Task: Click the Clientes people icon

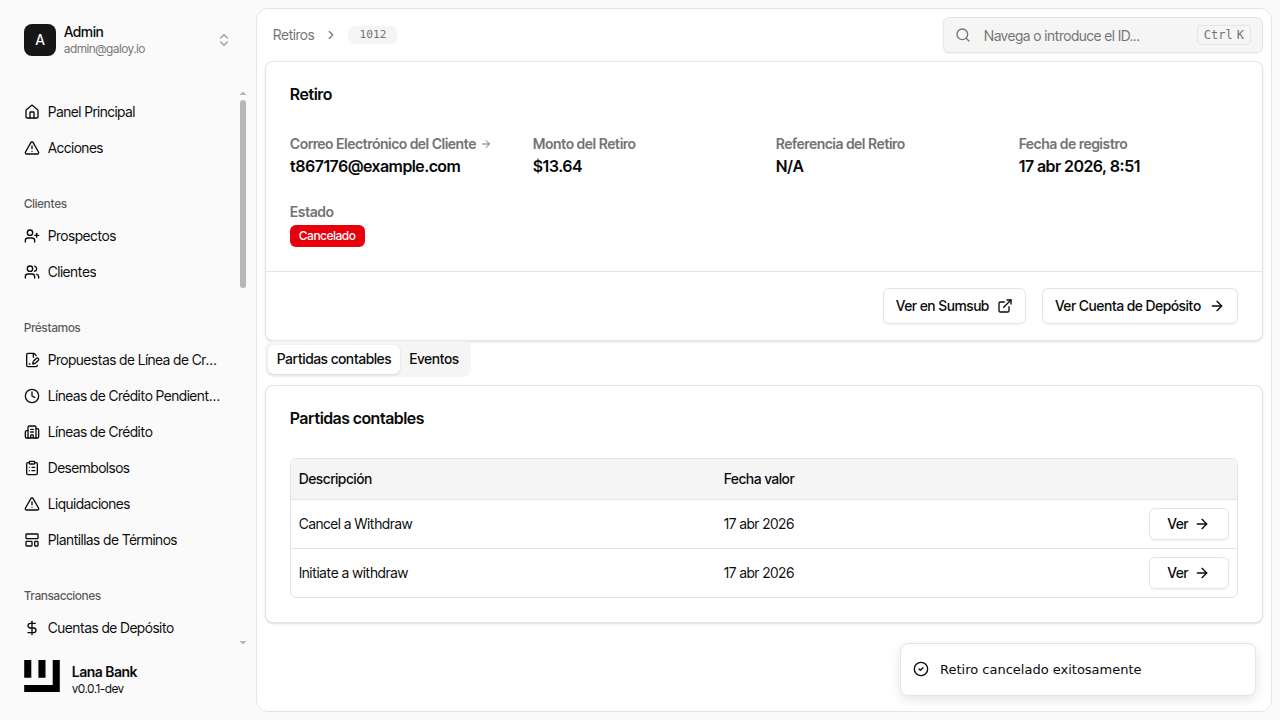Action: [x=32, y=272]
